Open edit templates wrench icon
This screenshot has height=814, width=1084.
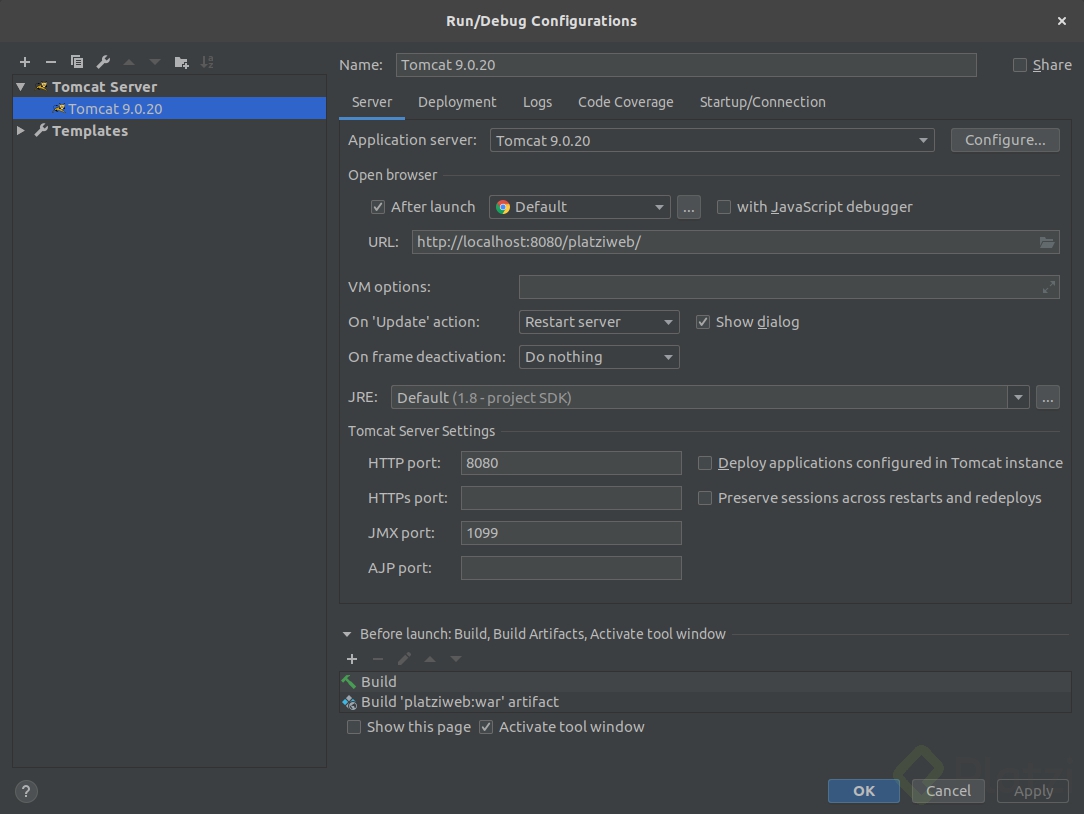[103, 62]
